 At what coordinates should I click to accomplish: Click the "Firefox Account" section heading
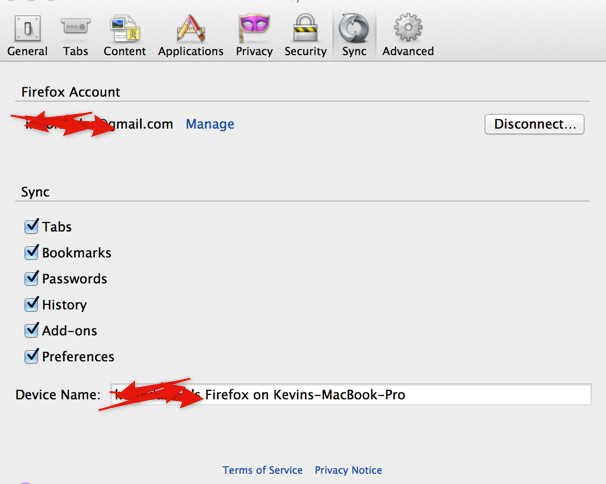pyautogui.click(x=70, y=92)
